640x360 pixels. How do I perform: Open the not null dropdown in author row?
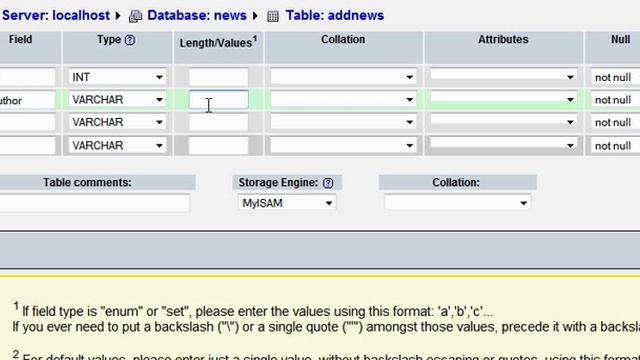point(616,100)
